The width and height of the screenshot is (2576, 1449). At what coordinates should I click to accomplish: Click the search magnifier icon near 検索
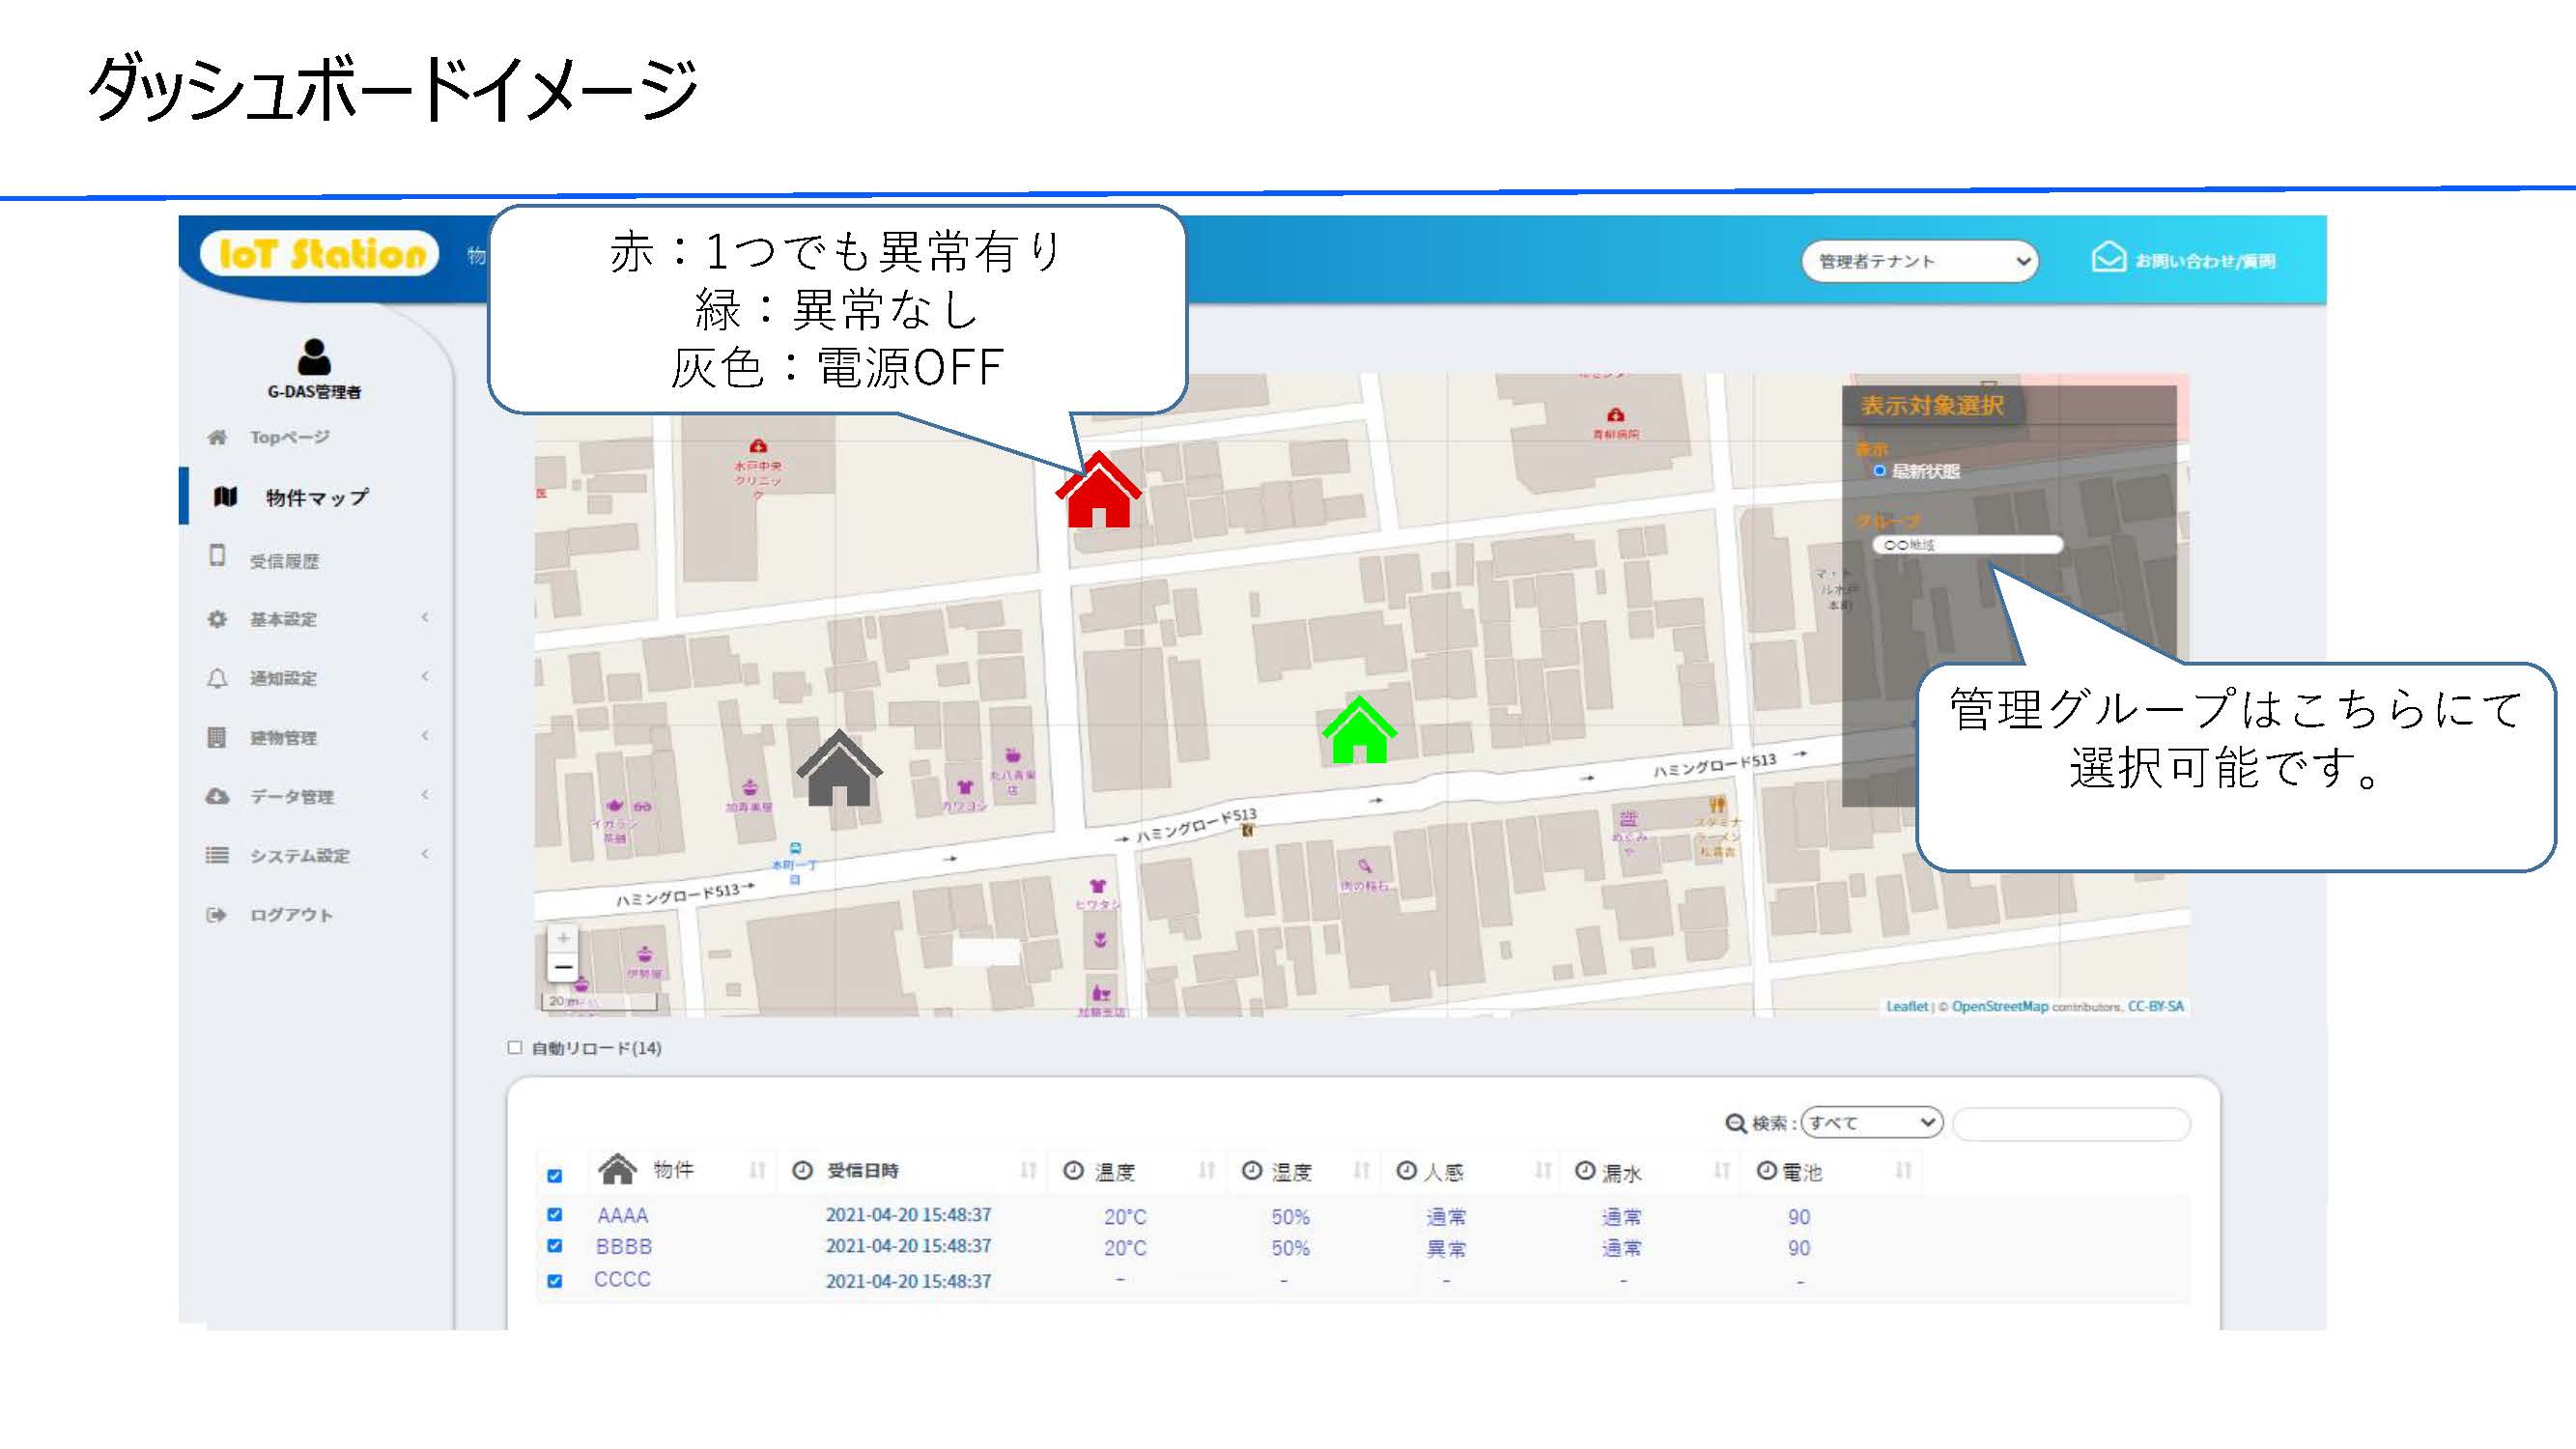pos(1736,1124)
